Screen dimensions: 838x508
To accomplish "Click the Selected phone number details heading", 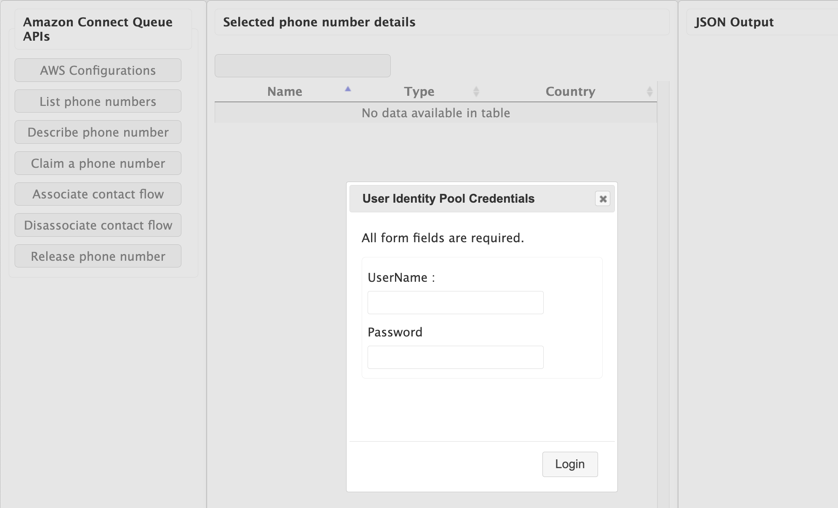I will (319, 22).
